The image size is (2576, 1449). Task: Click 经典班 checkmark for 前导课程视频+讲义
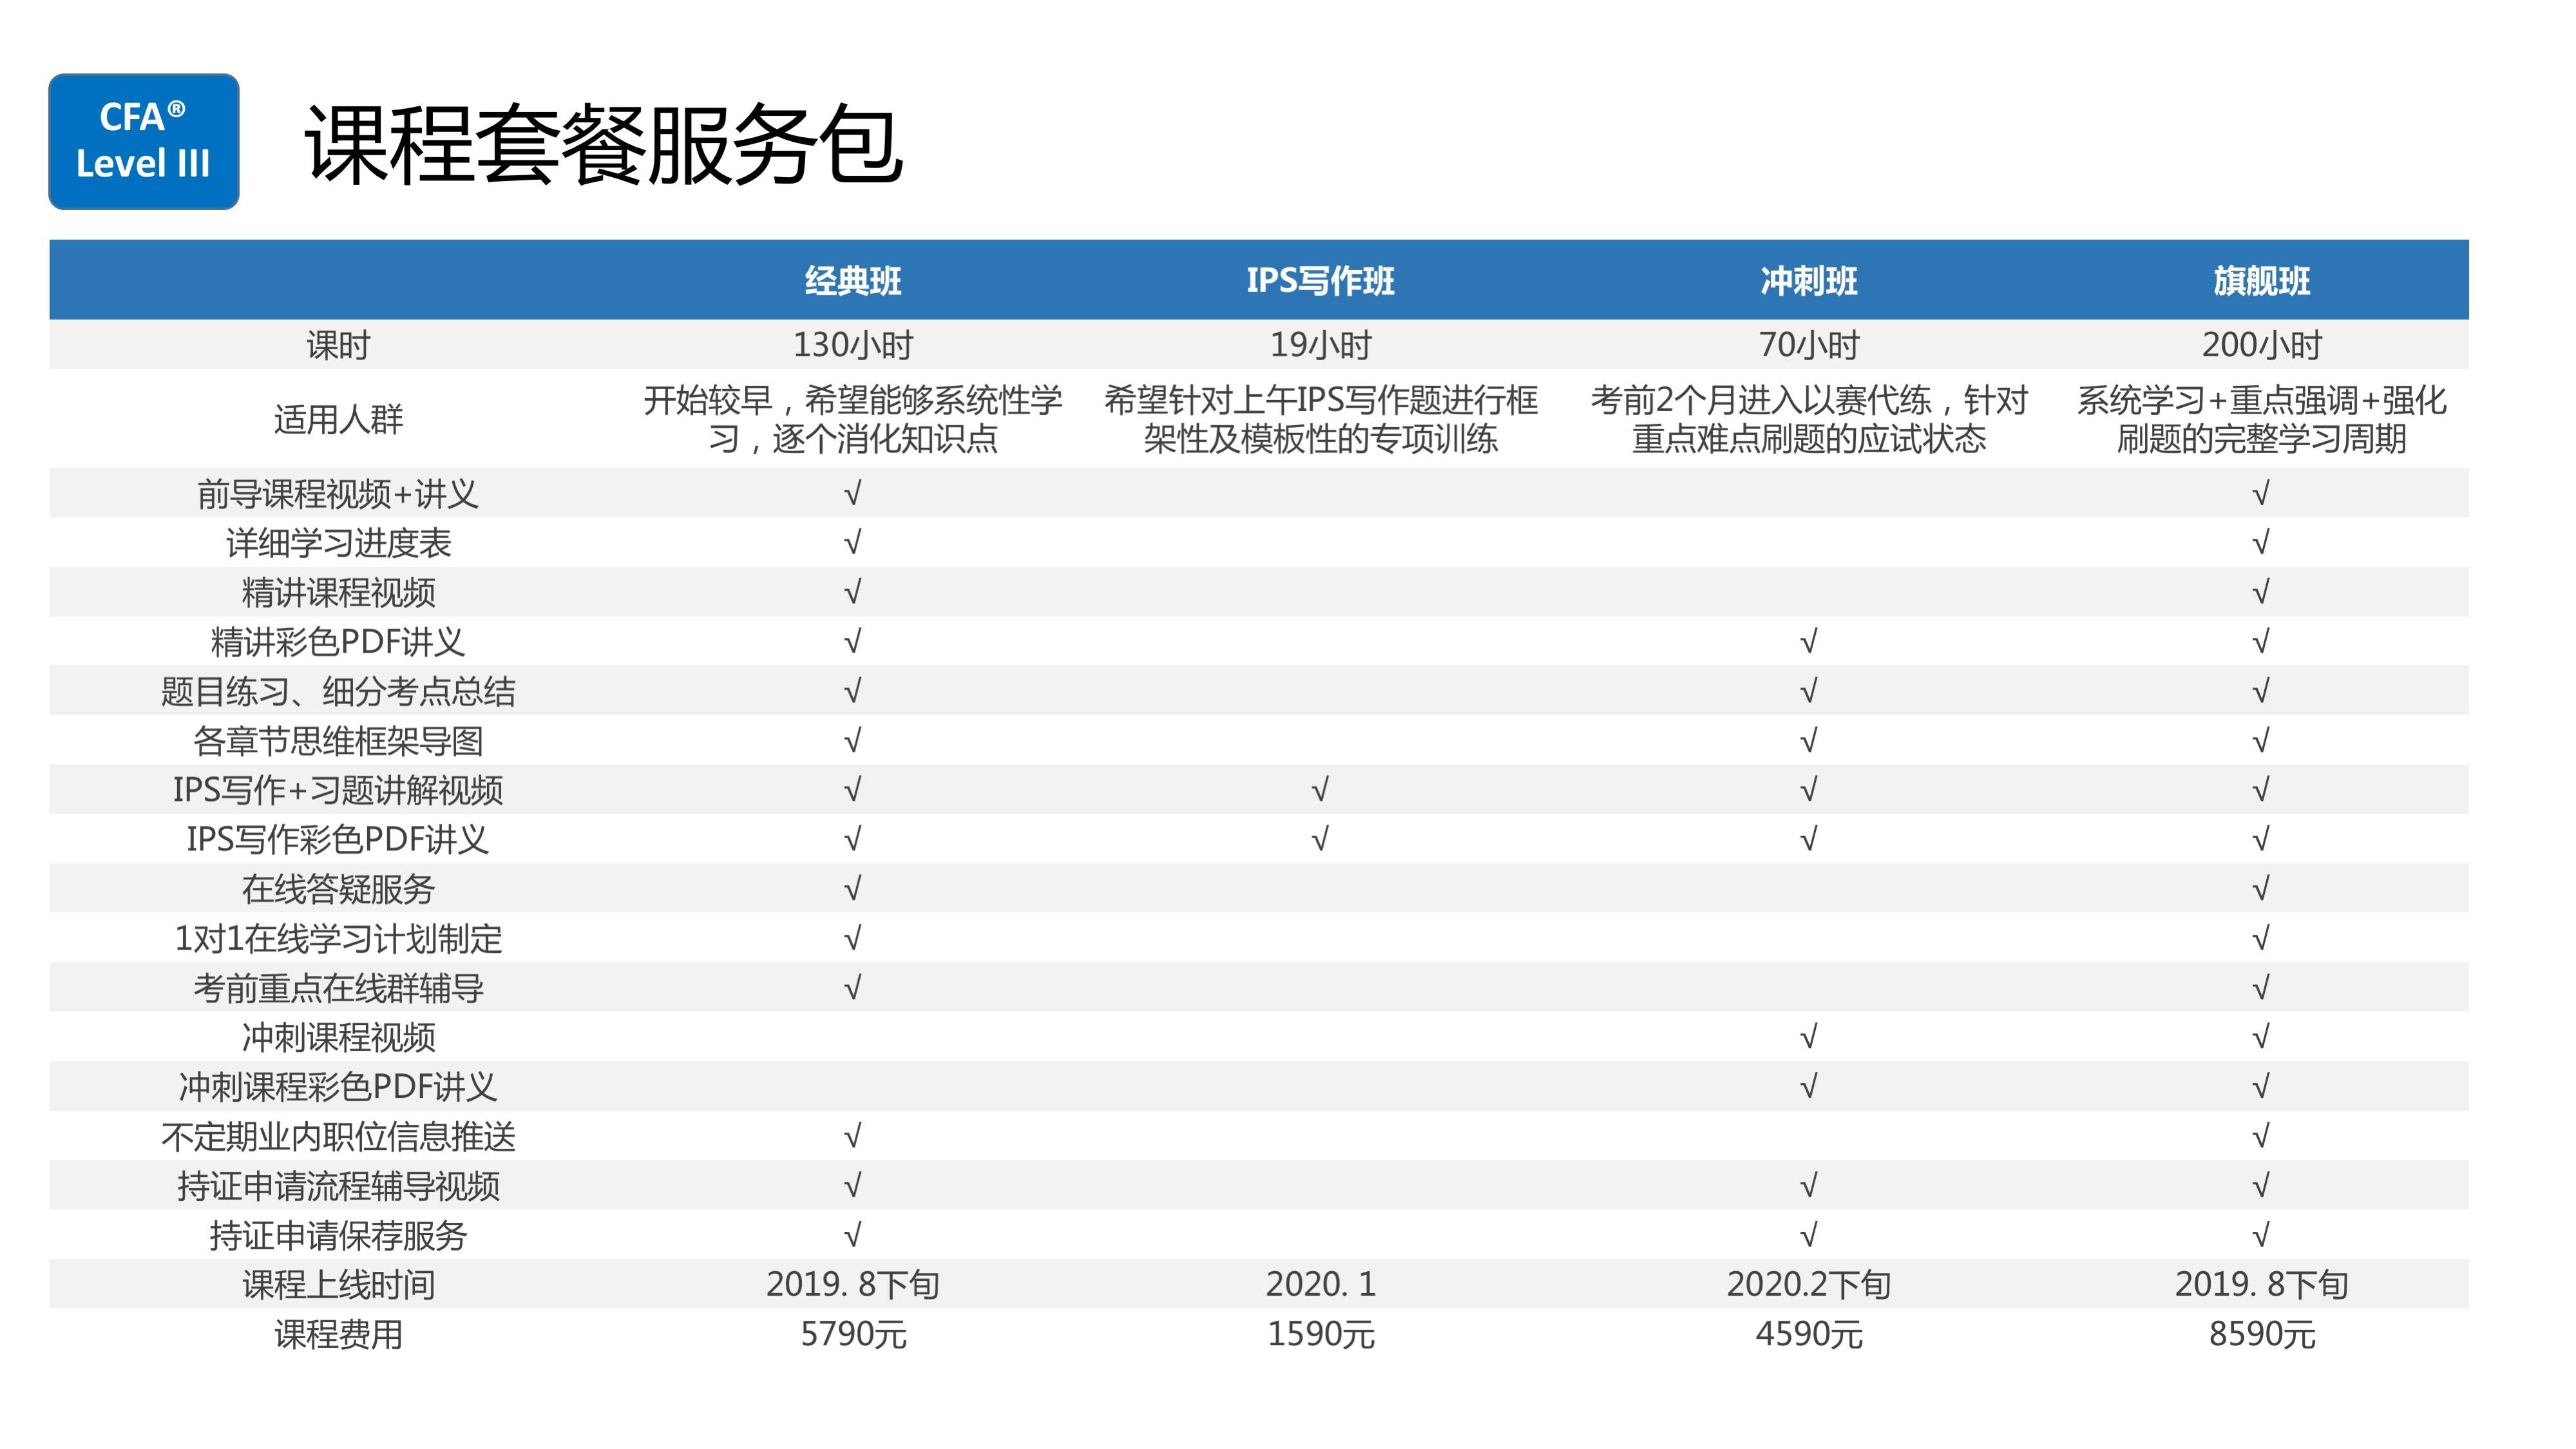852,493
